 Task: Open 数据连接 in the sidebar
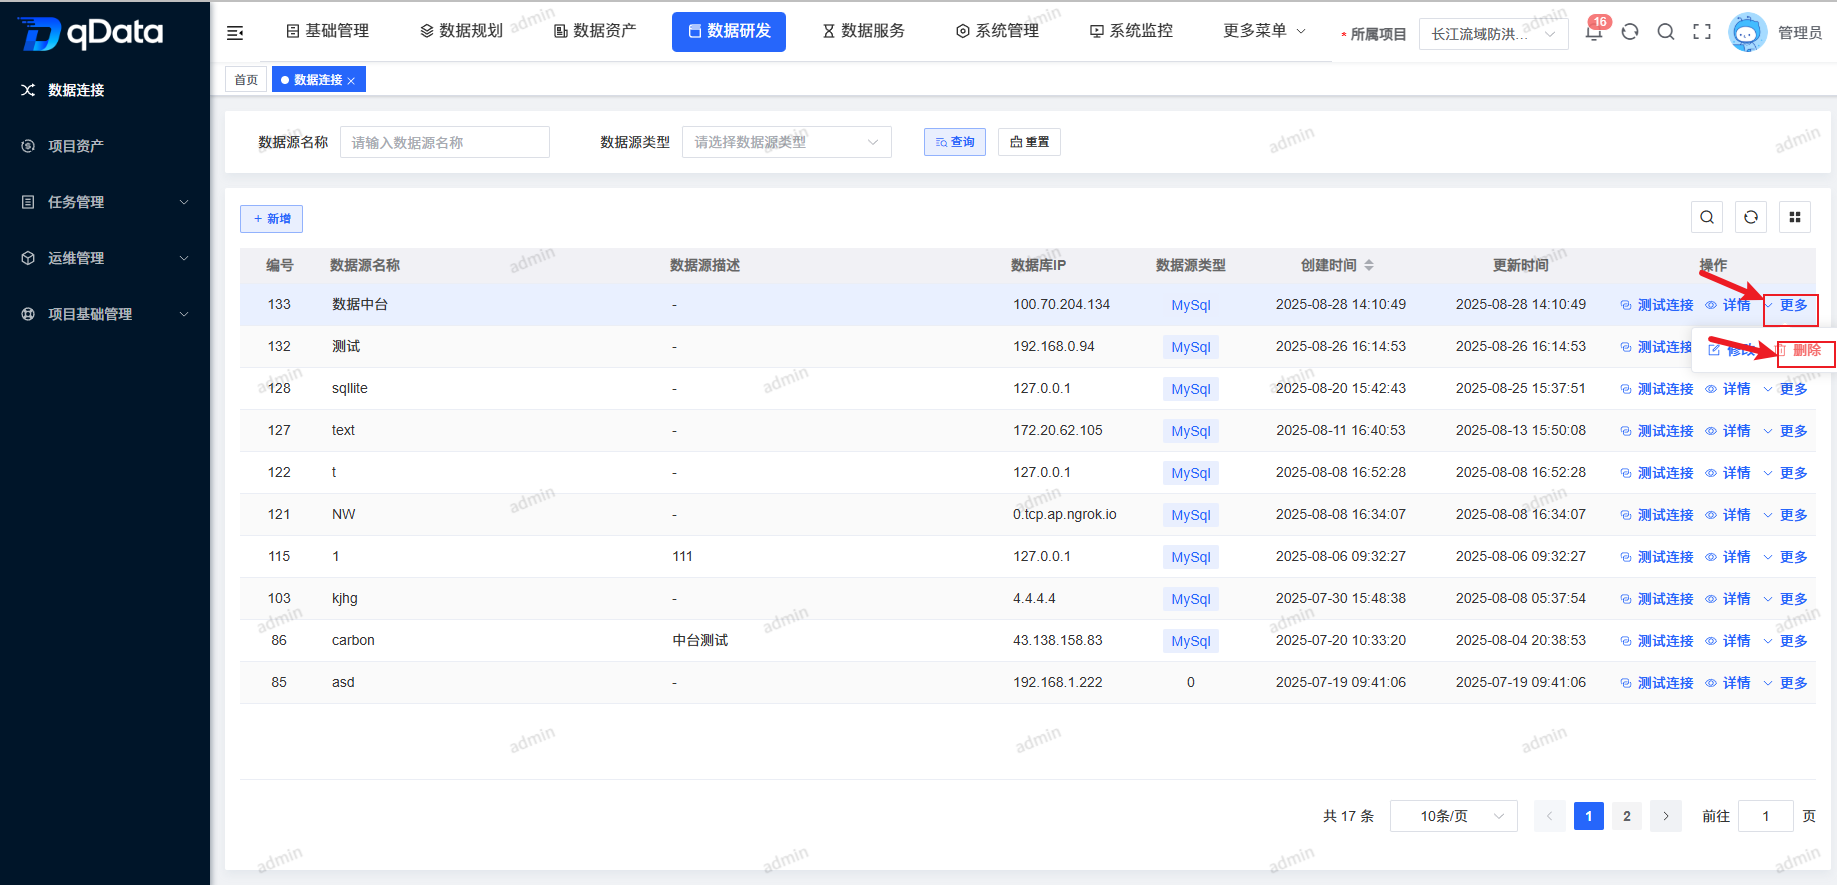(x=105, y=90)
